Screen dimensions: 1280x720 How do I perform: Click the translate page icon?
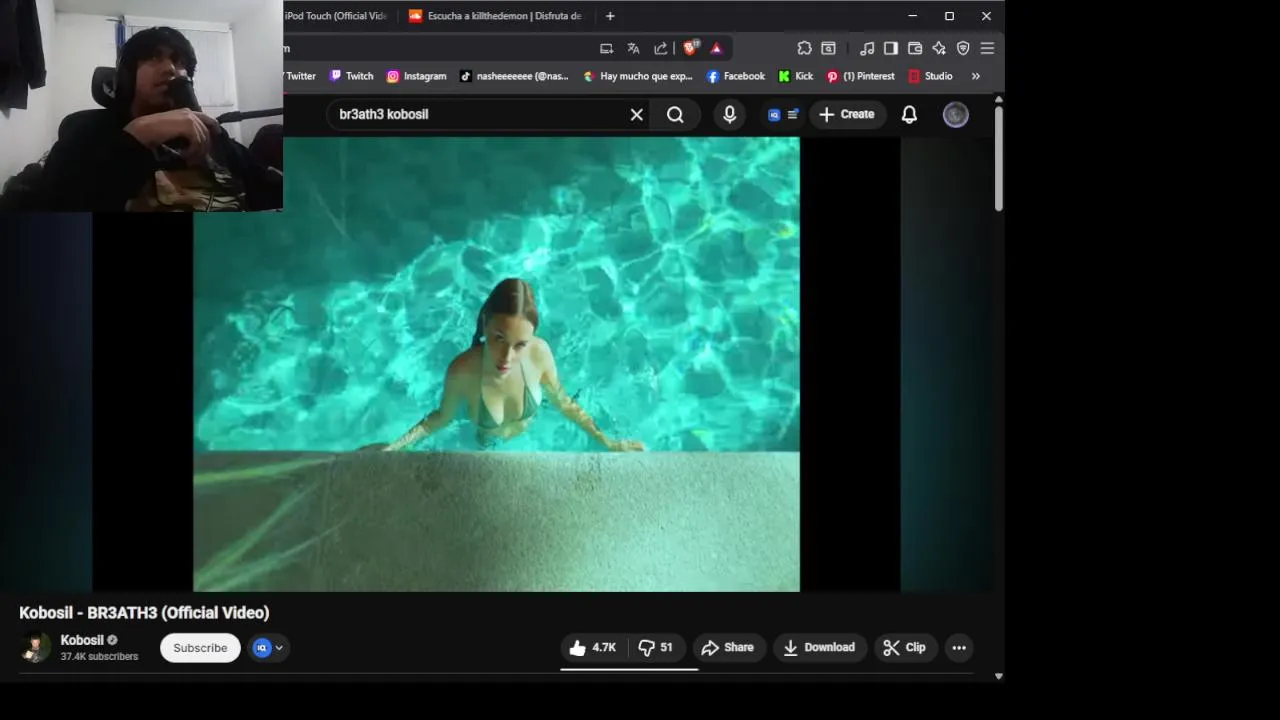coord(633,48)
